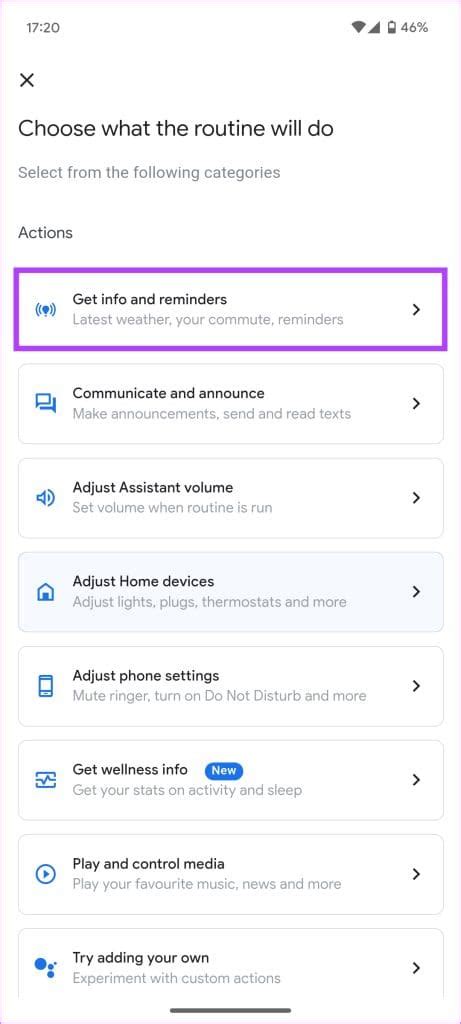The width and height of the screenshot is (461, 1024).
Task: Tap the chat bubbles Communicate icon
Action: click(x=45, y=404)
